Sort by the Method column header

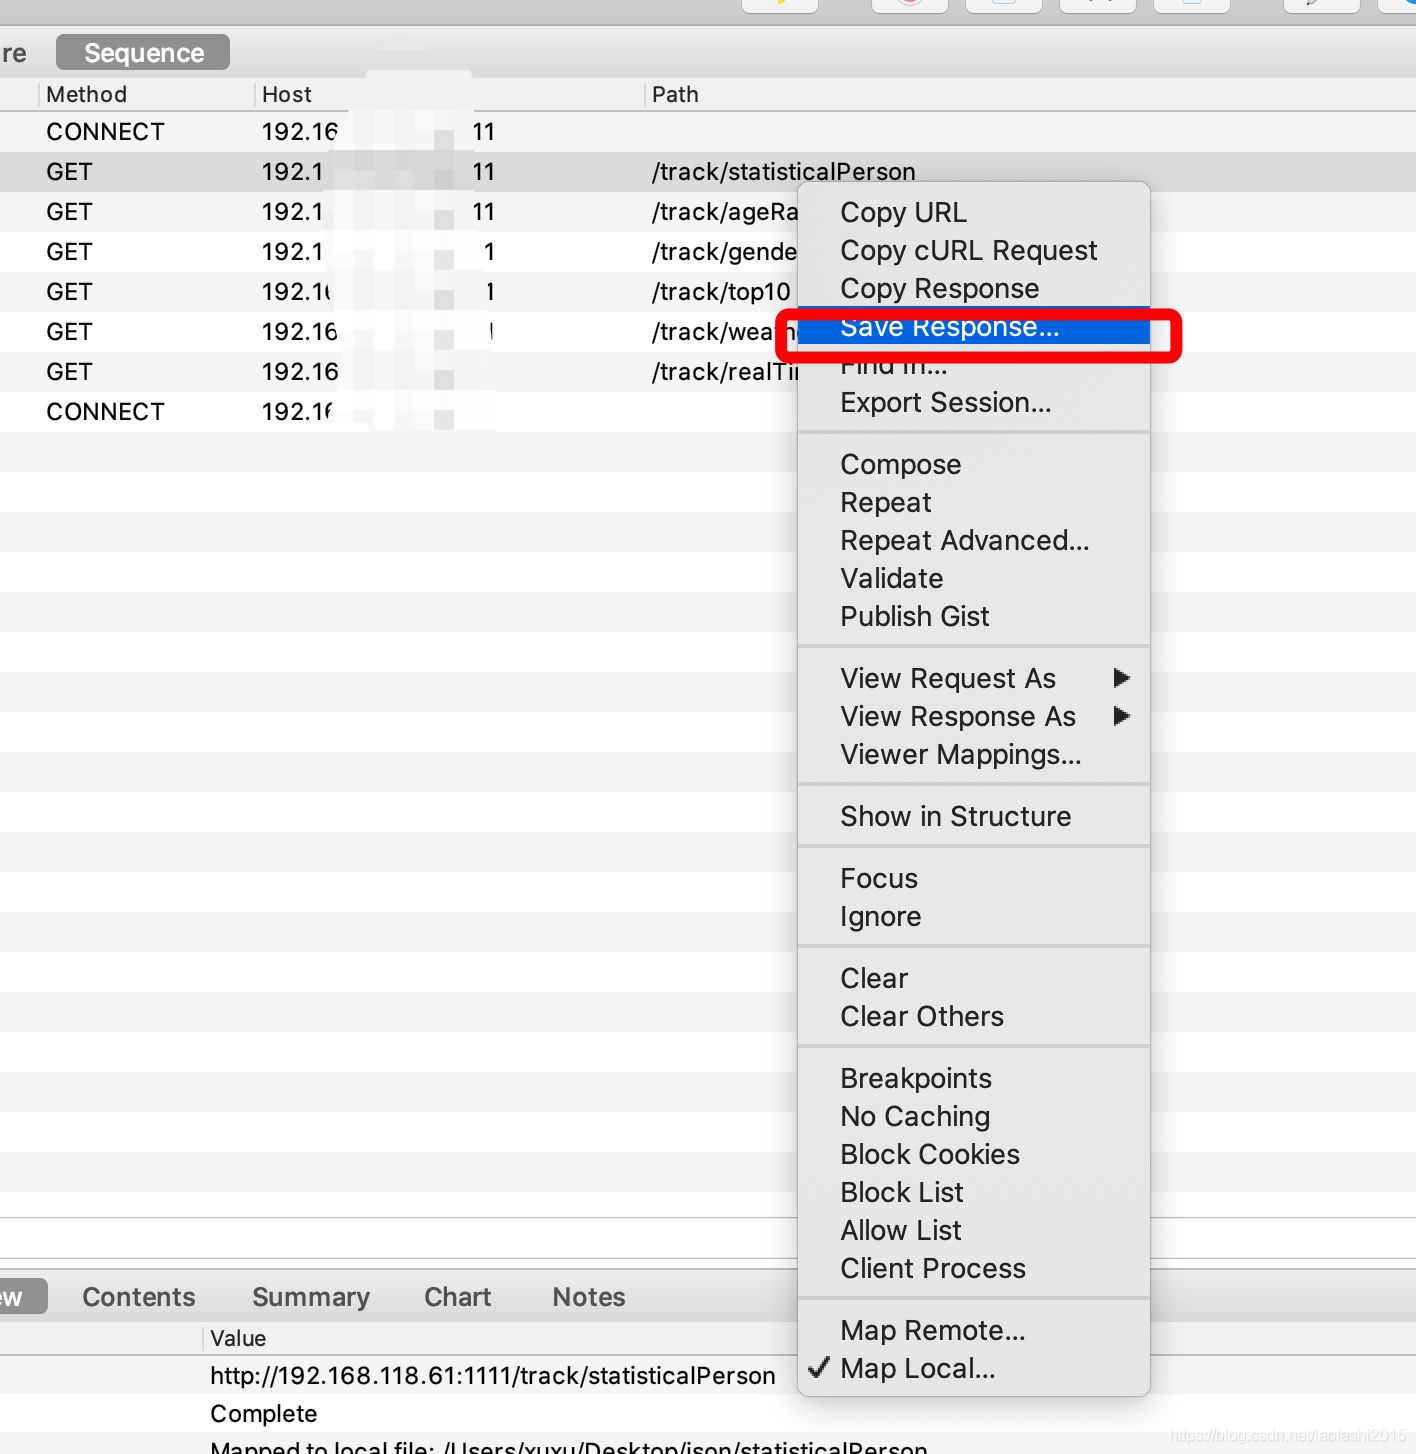(87, 94)
